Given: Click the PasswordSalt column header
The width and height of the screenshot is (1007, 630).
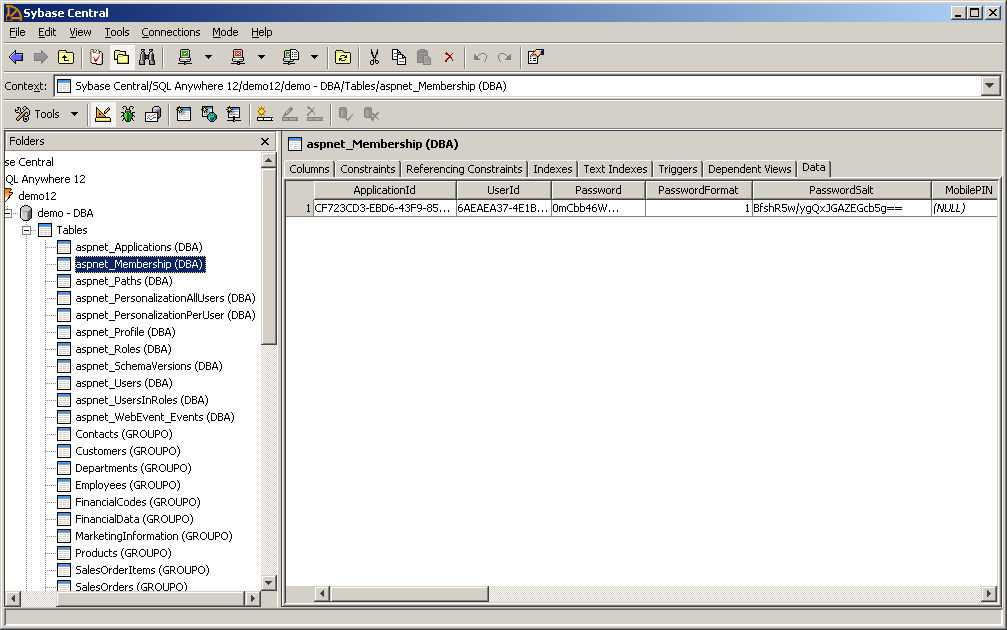Looking at the screenshot, I should coord(841,190).
